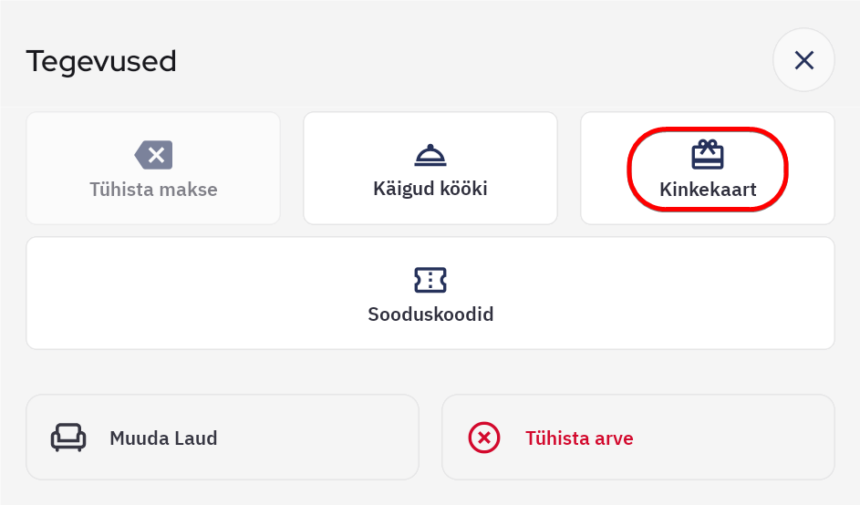Click the coupon ticket icon

430,280
